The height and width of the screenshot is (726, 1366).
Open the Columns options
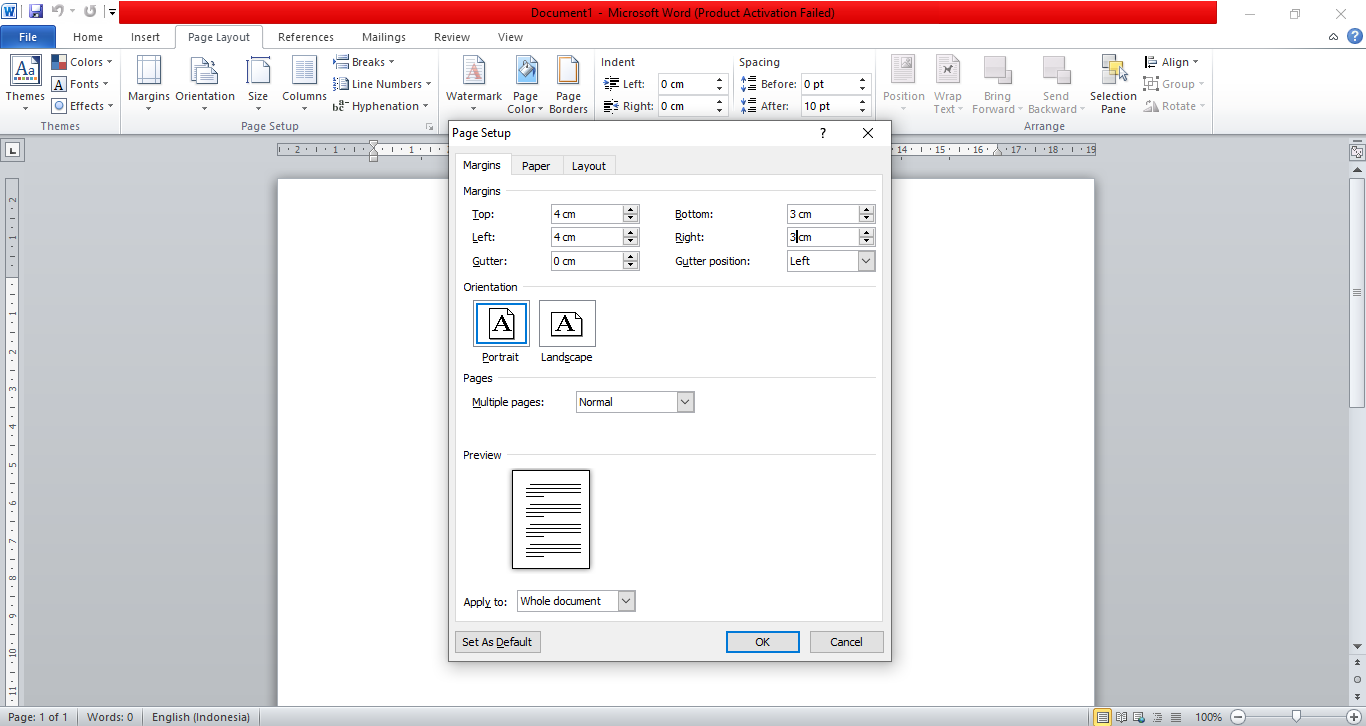[x=303, y=84]
